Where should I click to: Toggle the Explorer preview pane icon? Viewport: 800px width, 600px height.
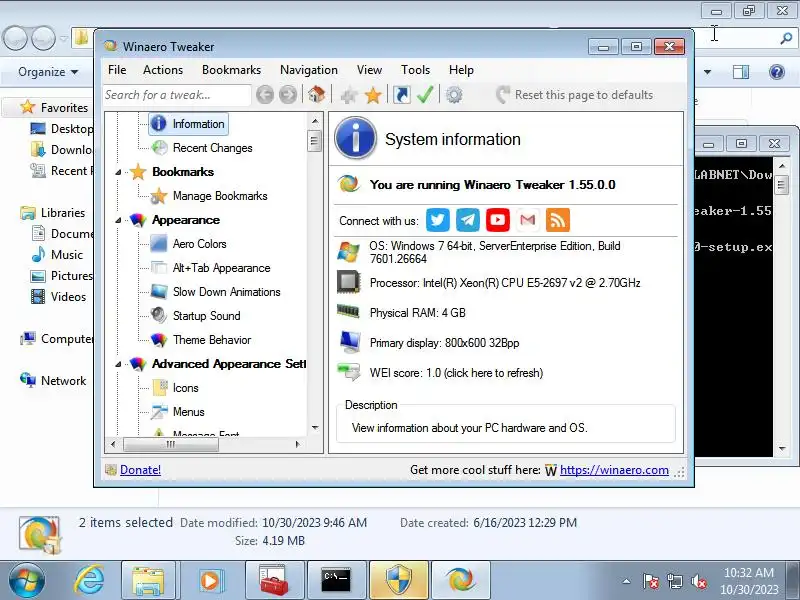(740, 72)
